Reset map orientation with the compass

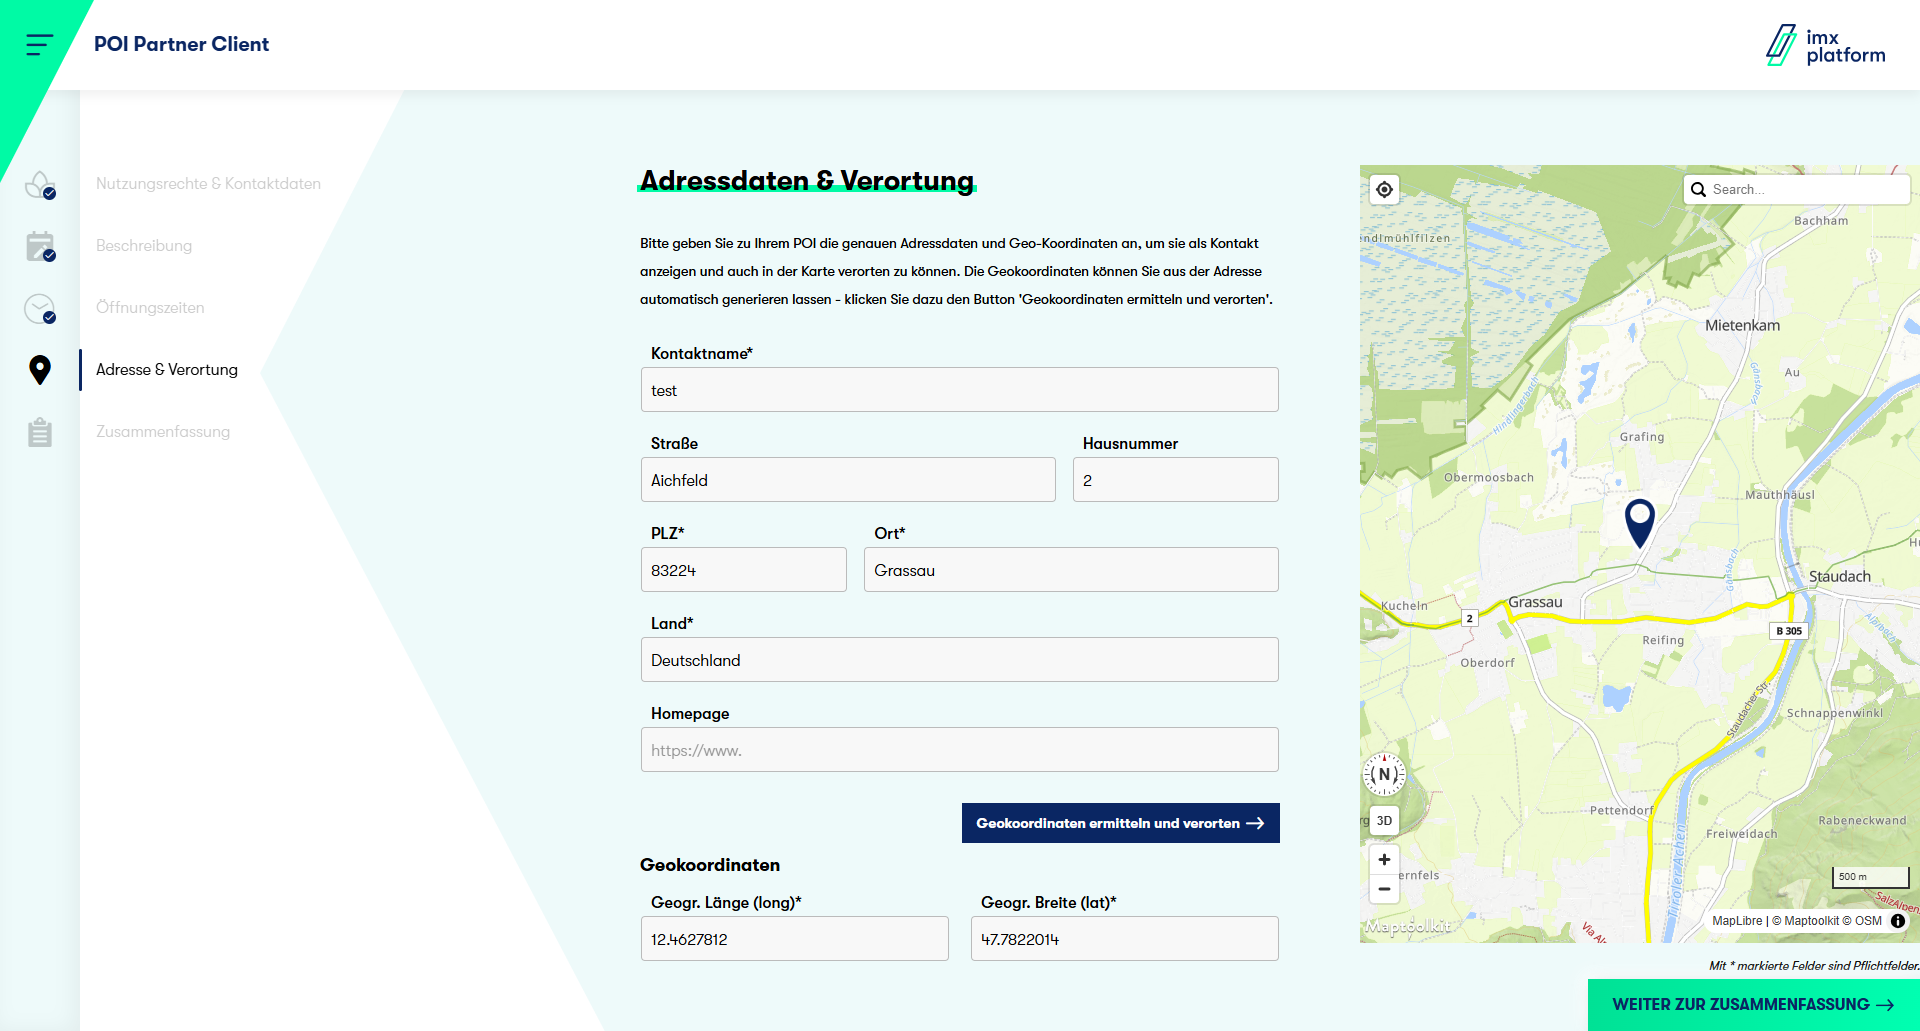(x=1384, y=774)
